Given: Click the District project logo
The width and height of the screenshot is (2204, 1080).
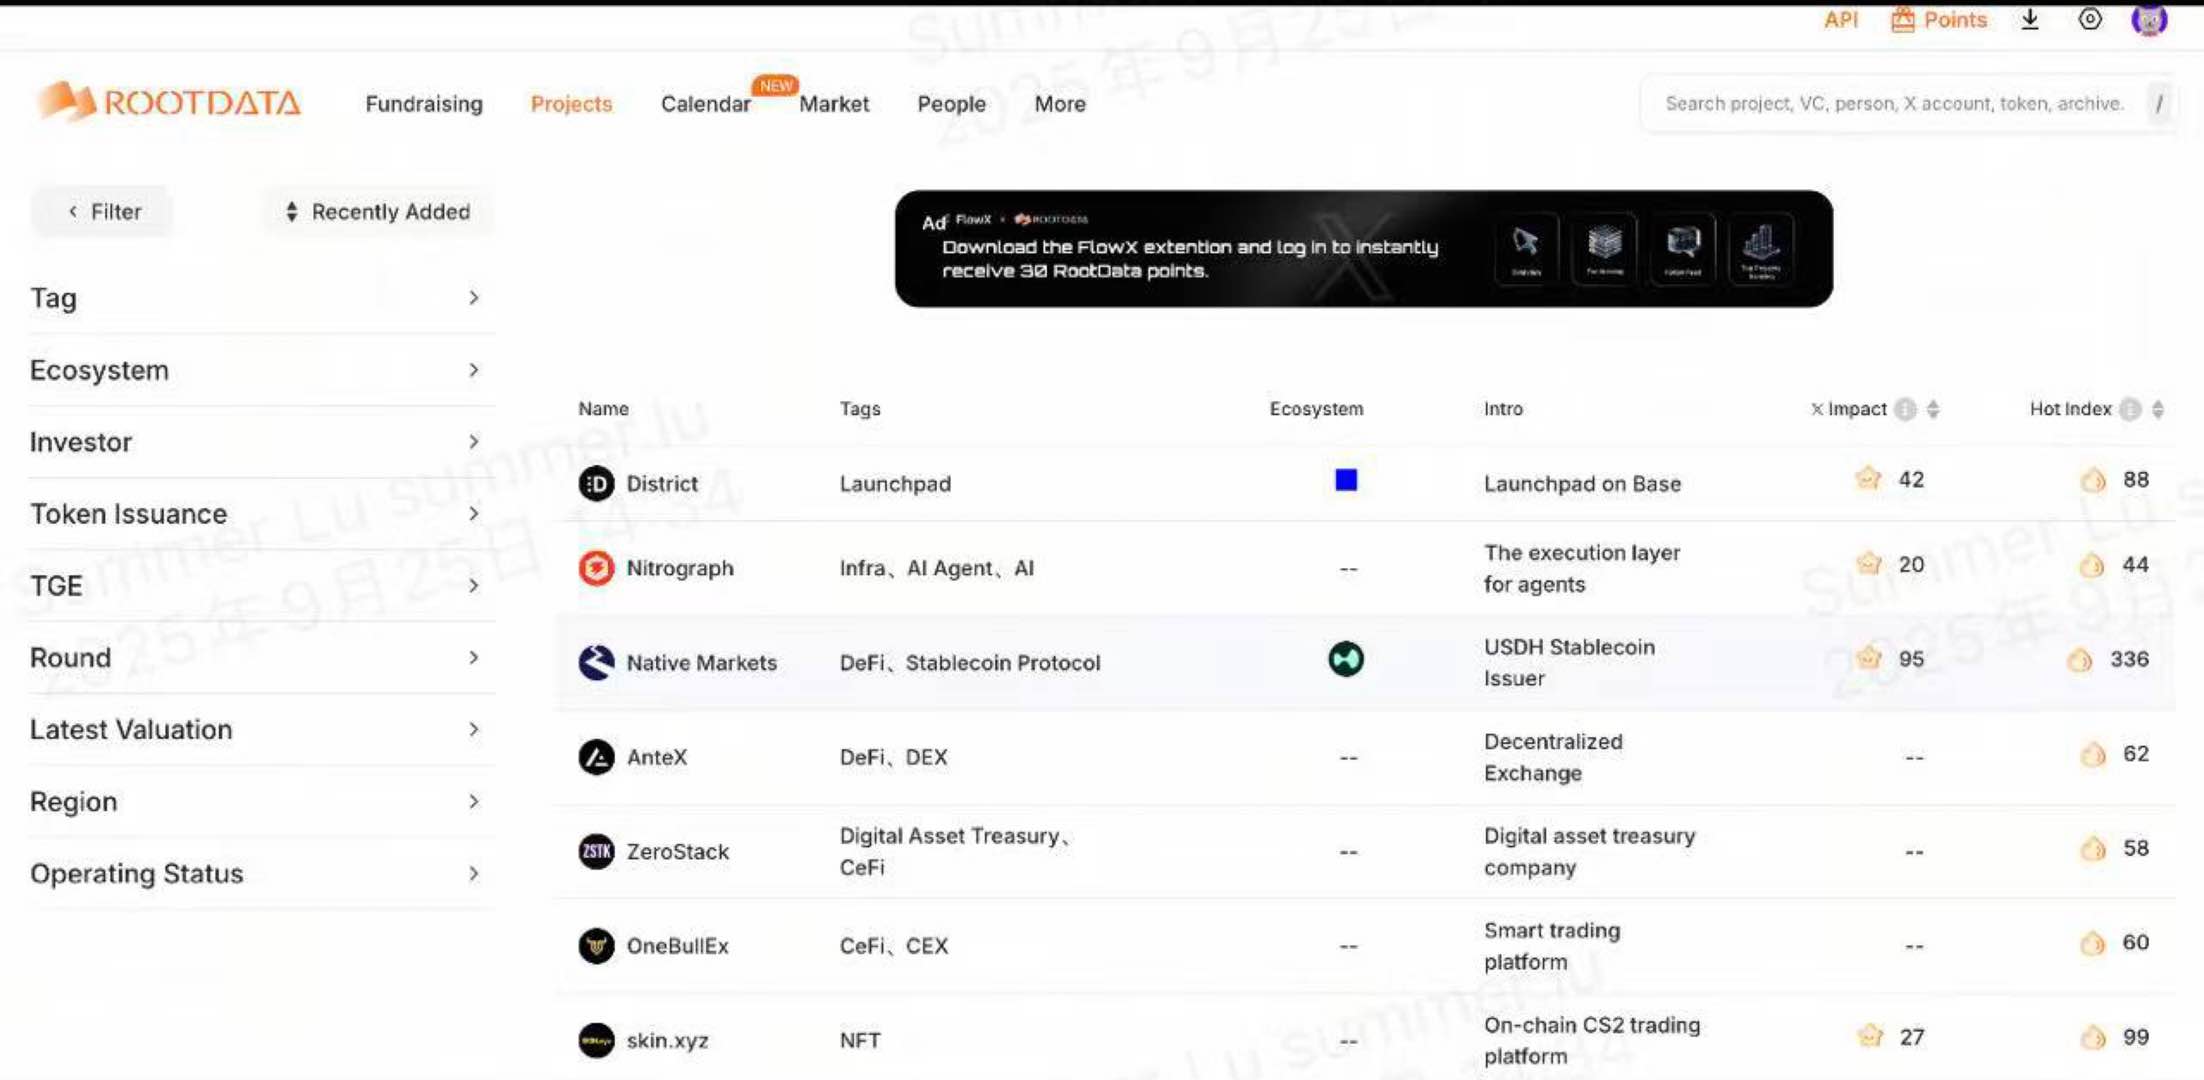Looking at the screenshot, I should click(x=596, y=484).
